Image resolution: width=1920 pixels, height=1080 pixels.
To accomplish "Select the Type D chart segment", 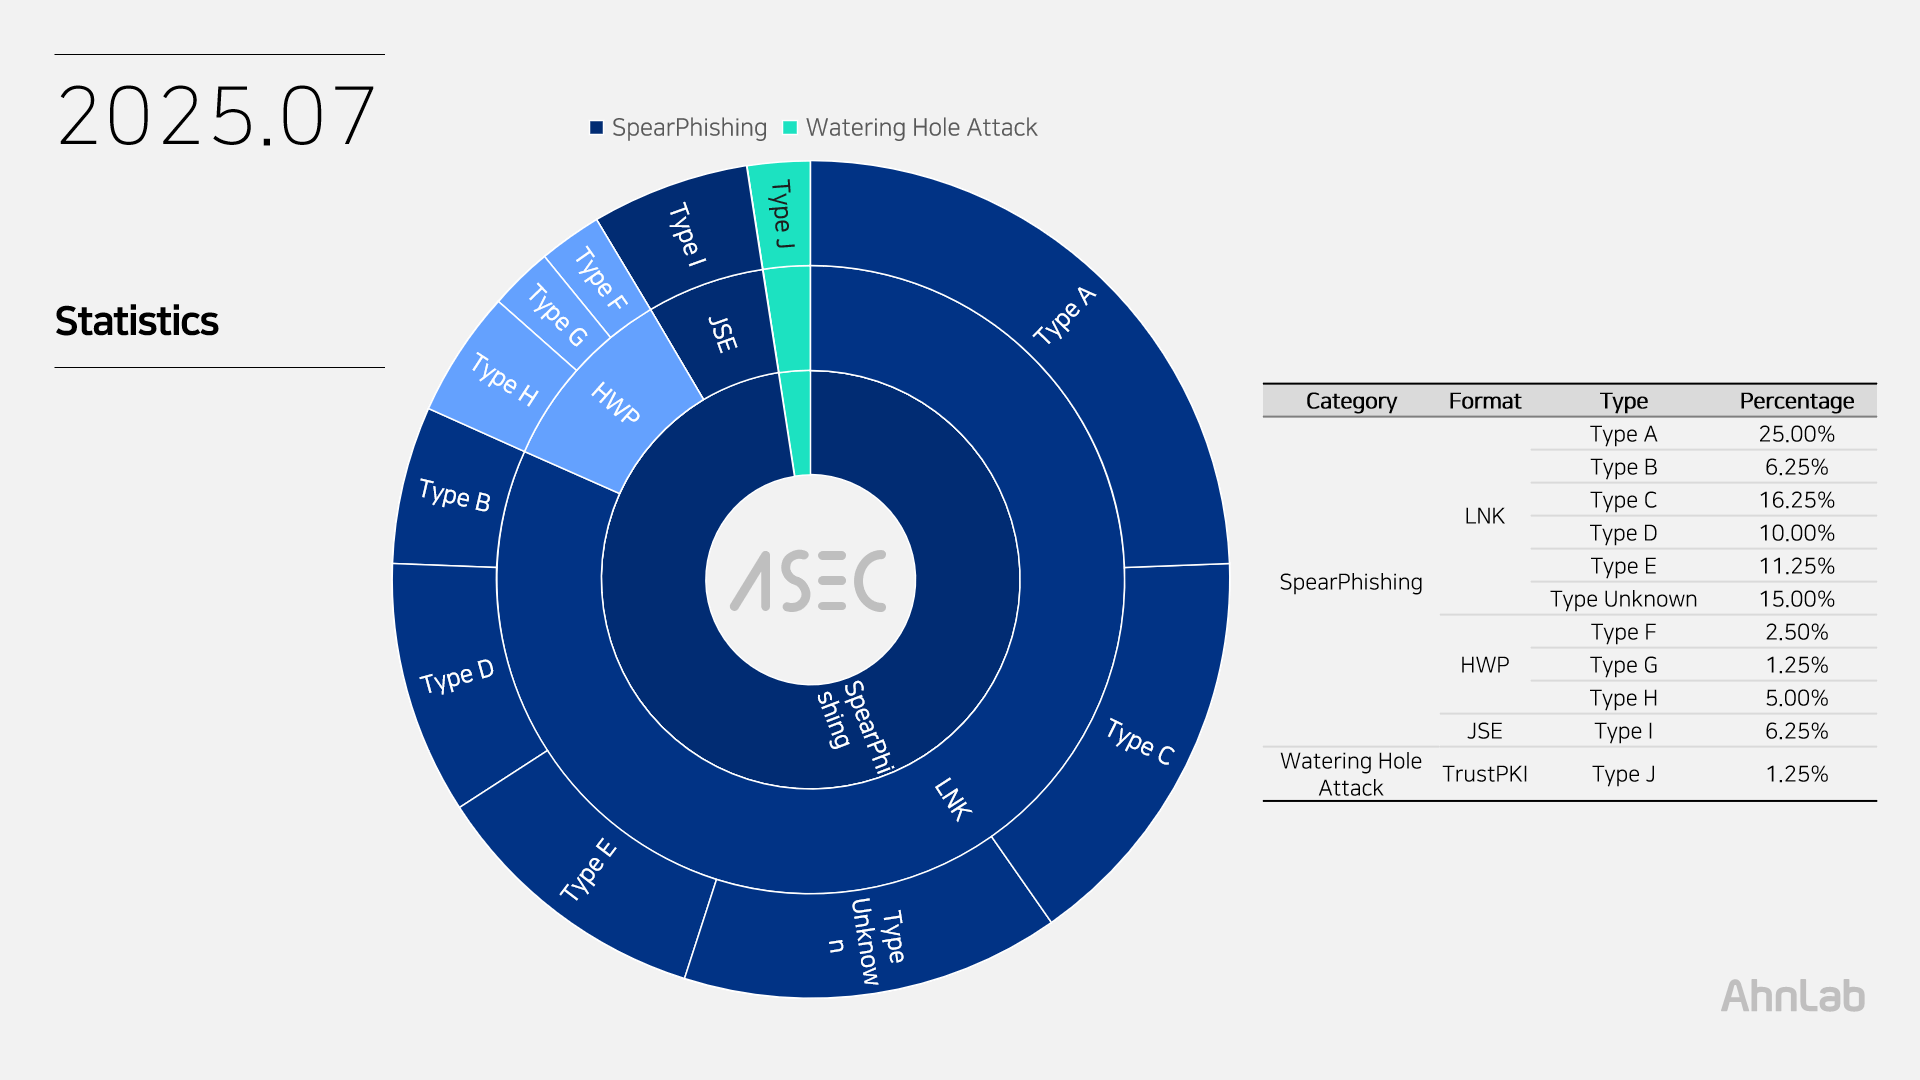I will click(x=457, y=676).
